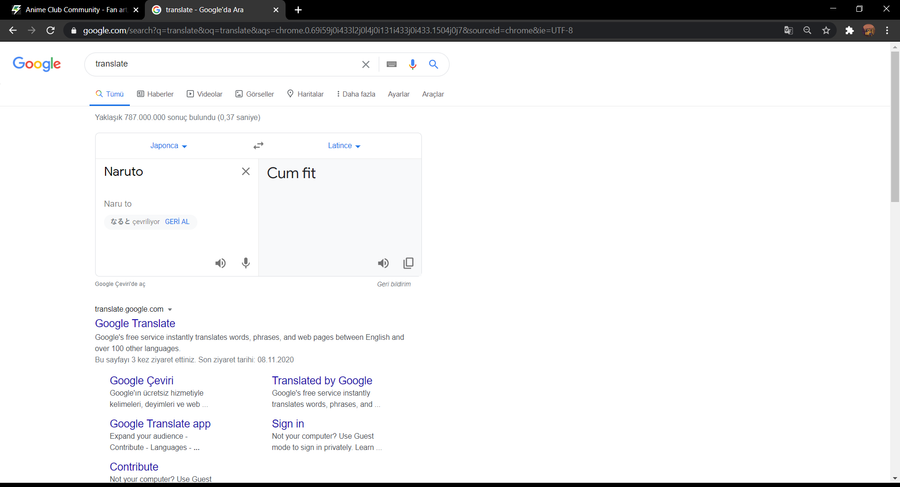Click the browser forward arrow
900x487 pixels.
click(32, 30)
